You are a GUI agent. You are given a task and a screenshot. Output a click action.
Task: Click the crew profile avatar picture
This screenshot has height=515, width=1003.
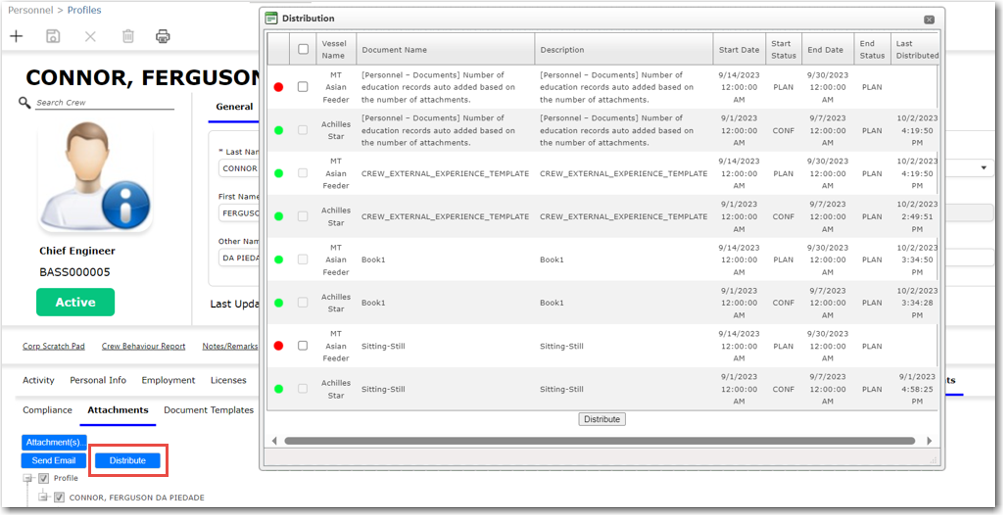pos(96,179)
